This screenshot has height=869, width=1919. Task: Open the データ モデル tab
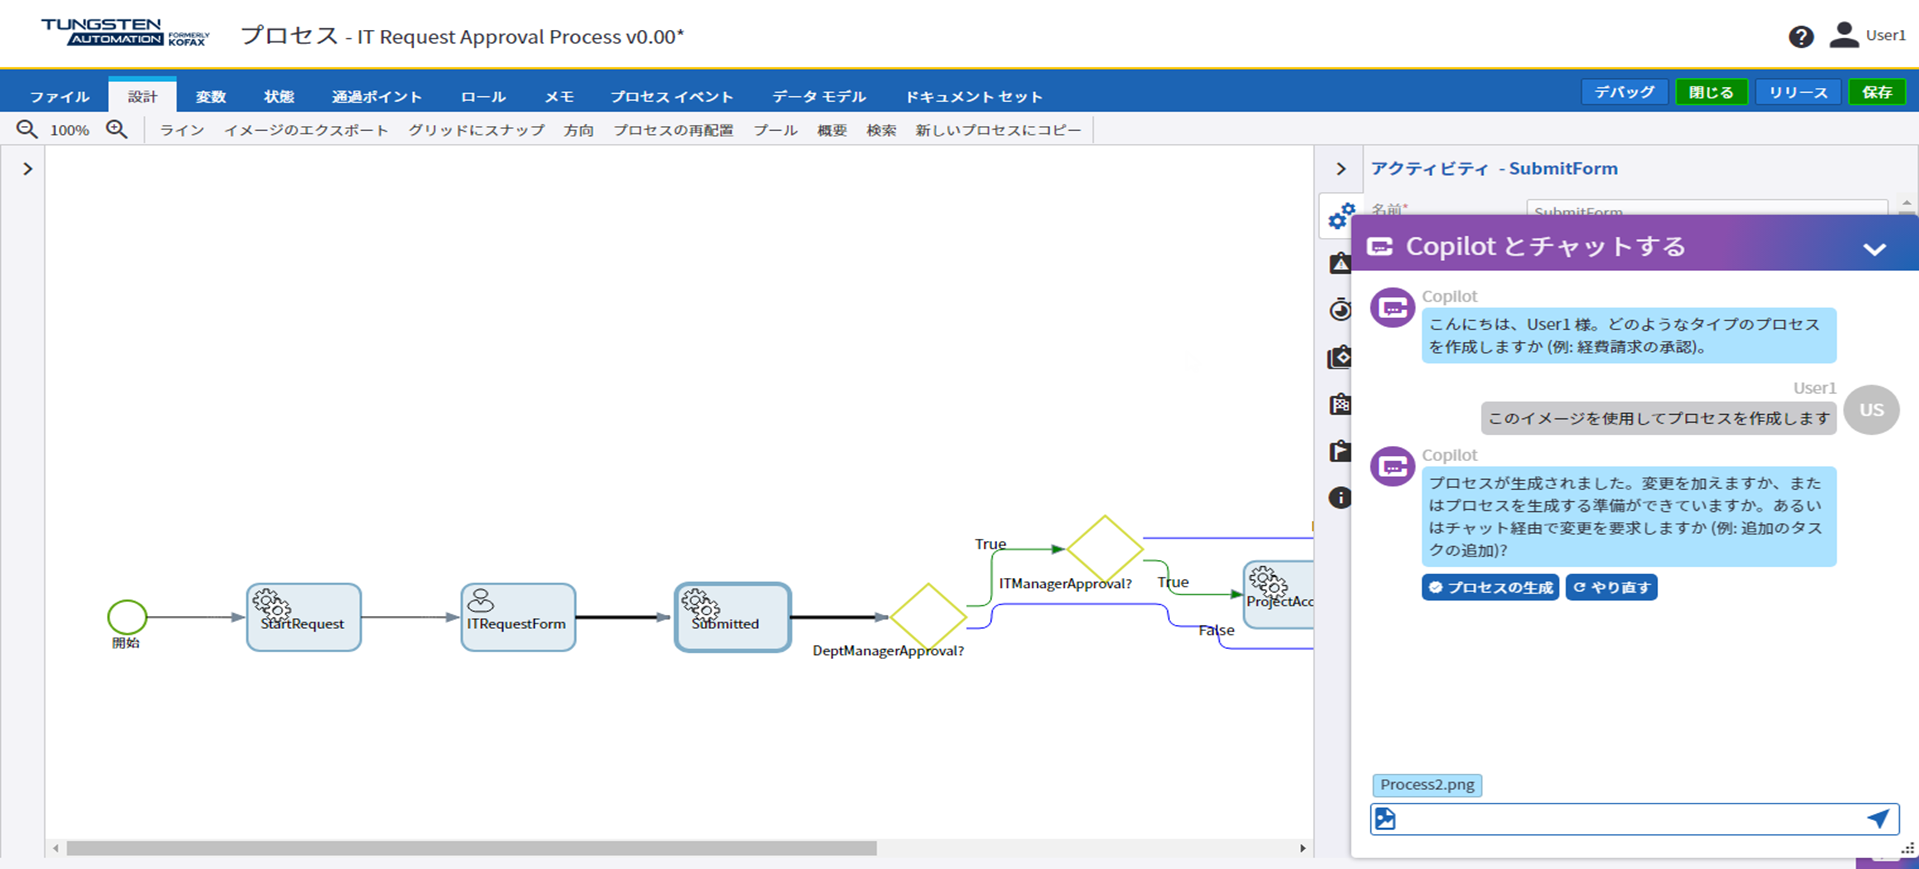pyautogui.click(x=818, y=96)
